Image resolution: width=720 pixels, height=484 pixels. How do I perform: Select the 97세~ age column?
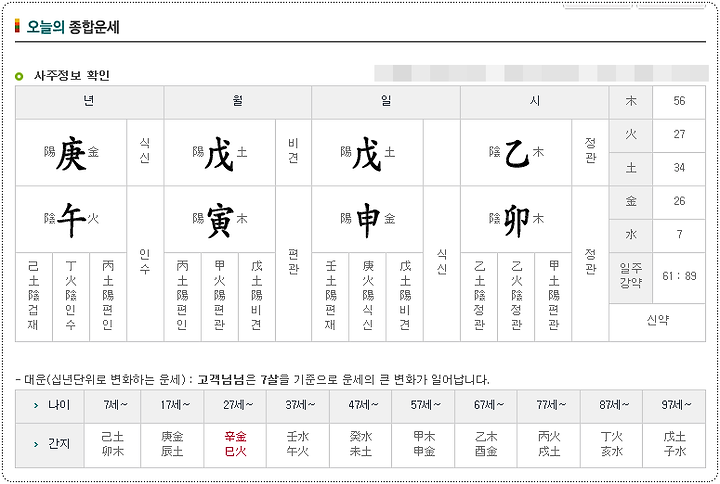pyautogui.click(x=675, y=406)
